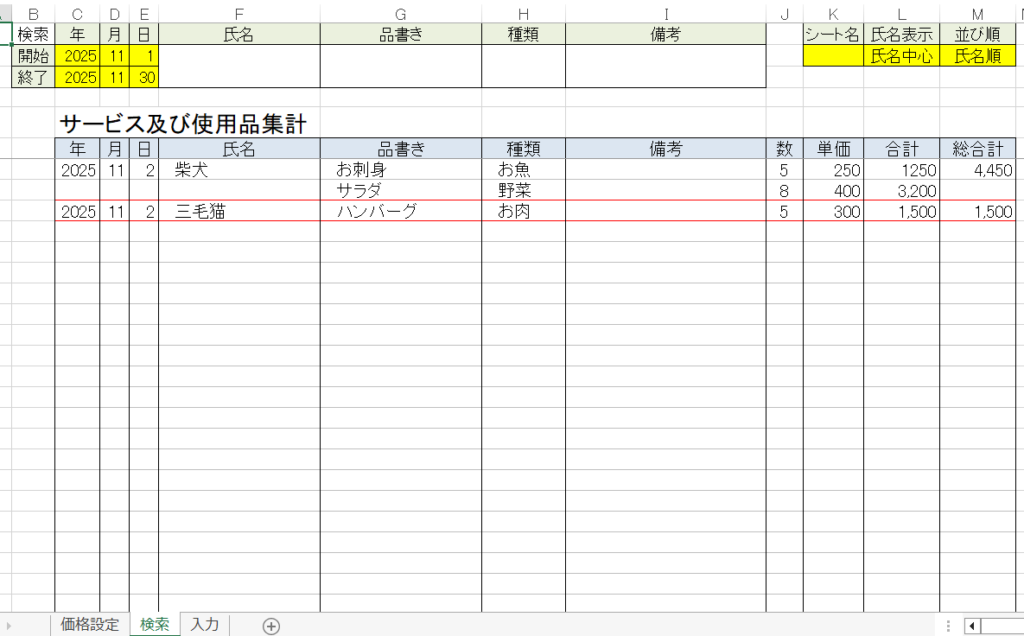This screenshot has width=1024, height=636.
Task: Open the 入力 sheet tab
Action: 204,625
